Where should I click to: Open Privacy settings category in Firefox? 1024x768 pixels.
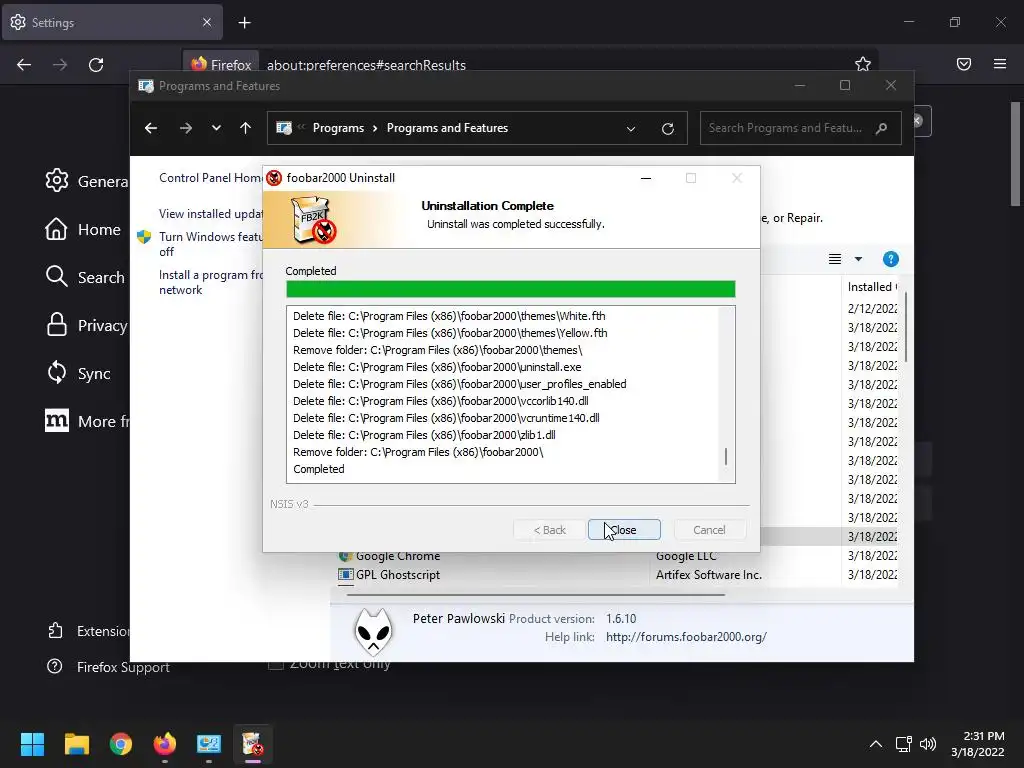pyautogui.click(x=87, y=325)
